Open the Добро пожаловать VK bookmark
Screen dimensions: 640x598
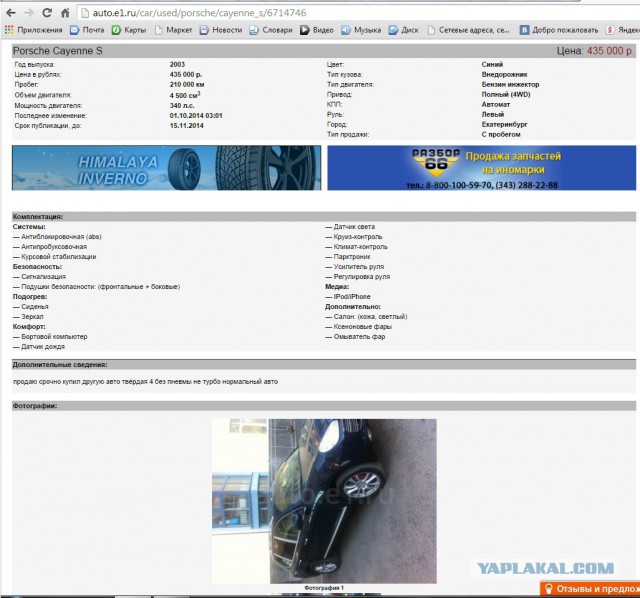[559, 30]
